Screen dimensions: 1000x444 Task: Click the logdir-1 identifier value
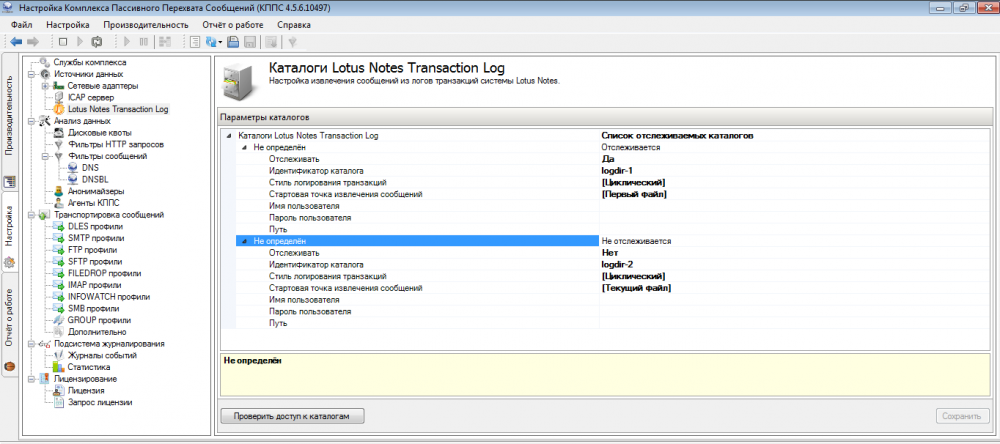(617, 171)
